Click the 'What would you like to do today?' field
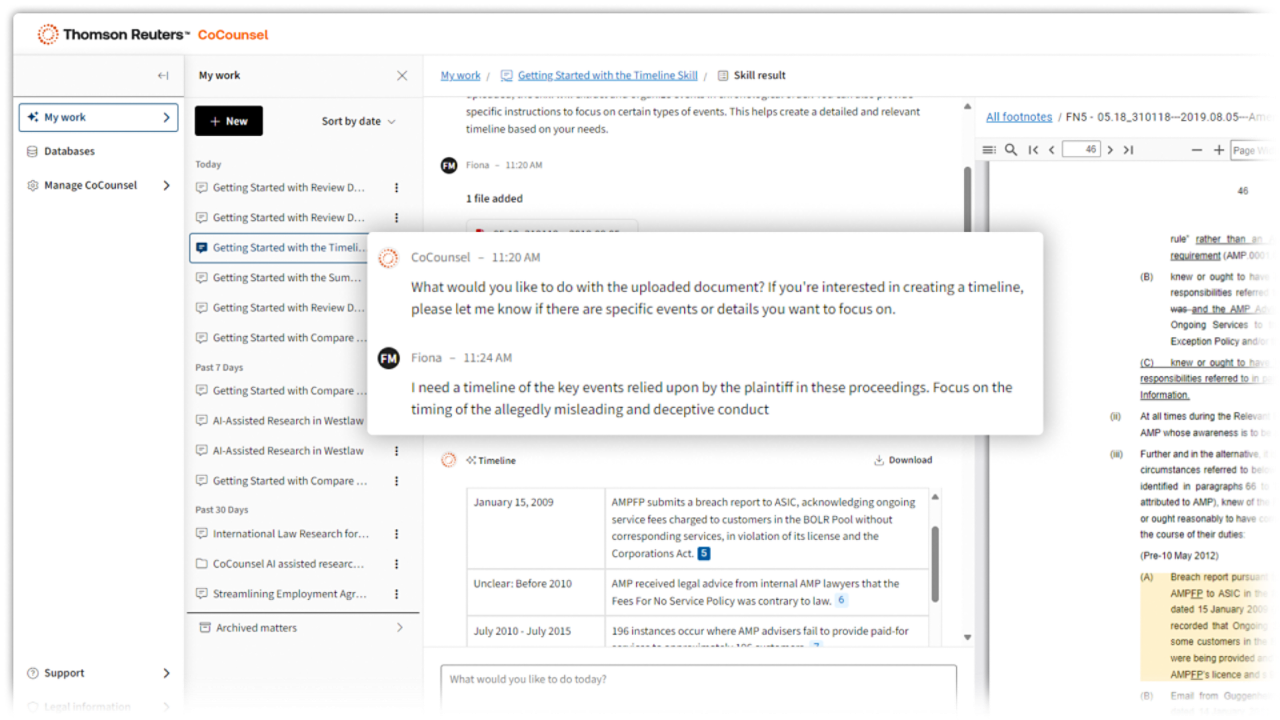 click(698, 680)
